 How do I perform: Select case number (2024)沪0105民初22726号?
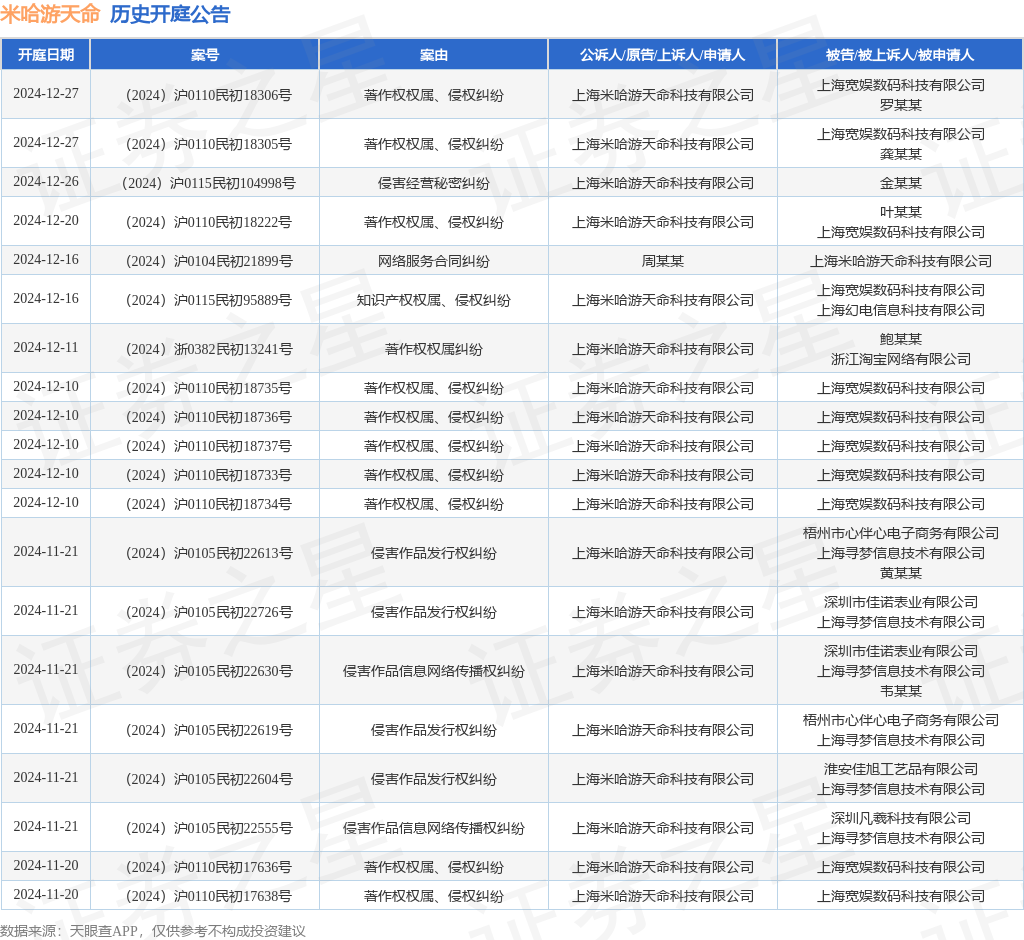pos(208,612)
